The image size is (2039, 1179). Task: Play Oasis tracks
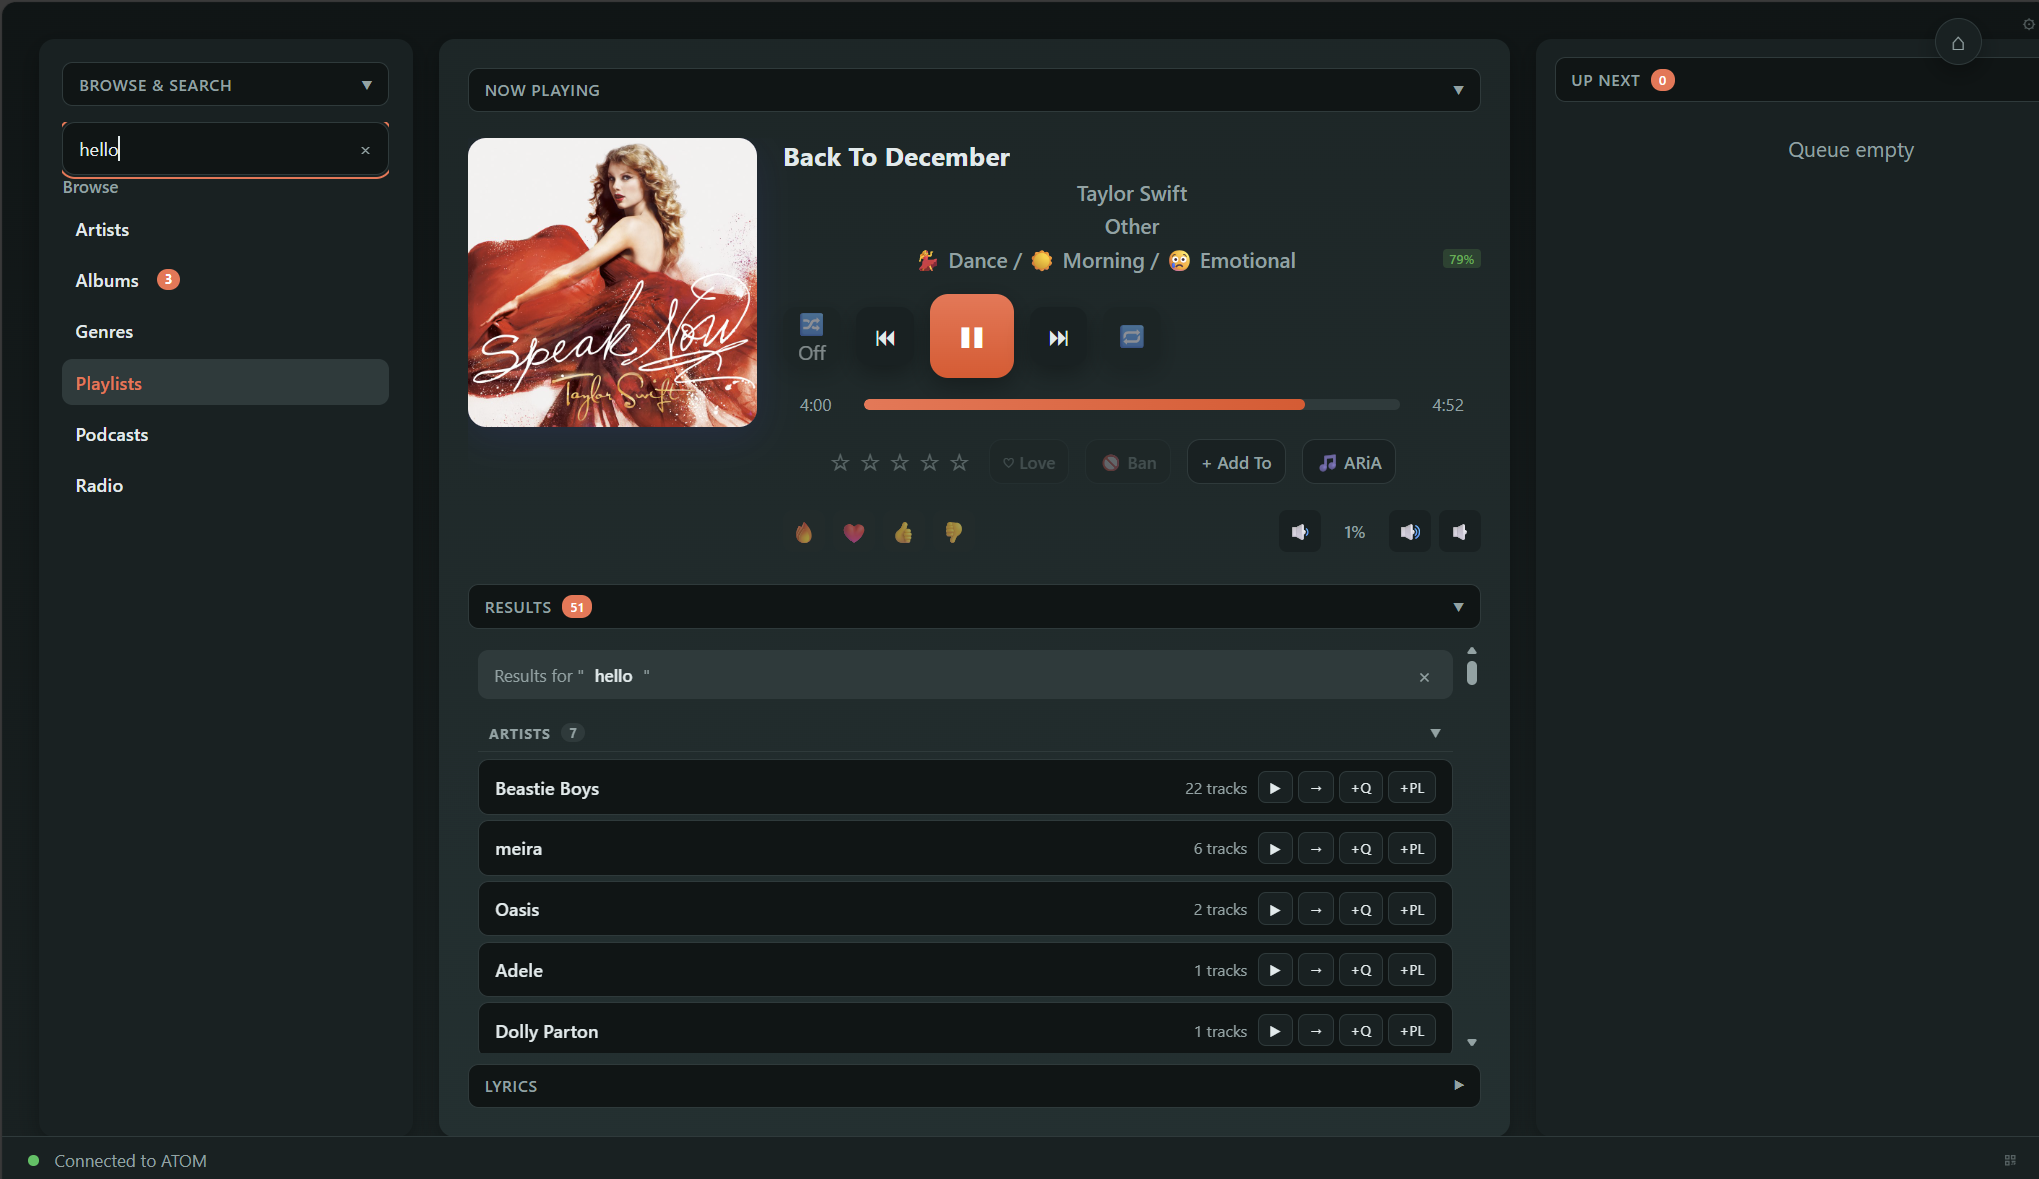coord(1275,910)
